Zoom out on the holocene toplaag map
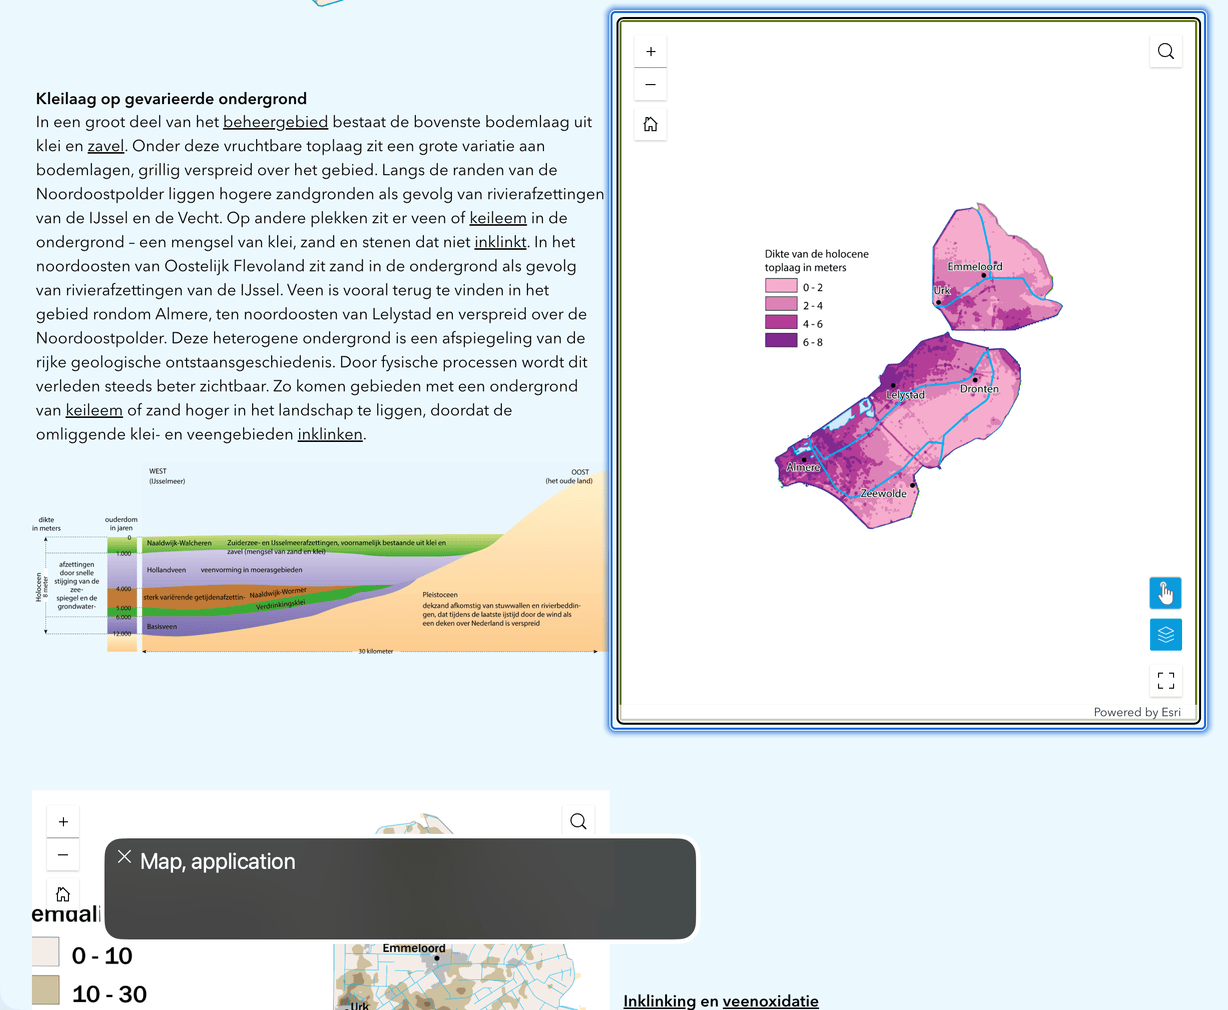Image resolution: width=1228 pixels, height=1010 pixels. tap(650, 85)
